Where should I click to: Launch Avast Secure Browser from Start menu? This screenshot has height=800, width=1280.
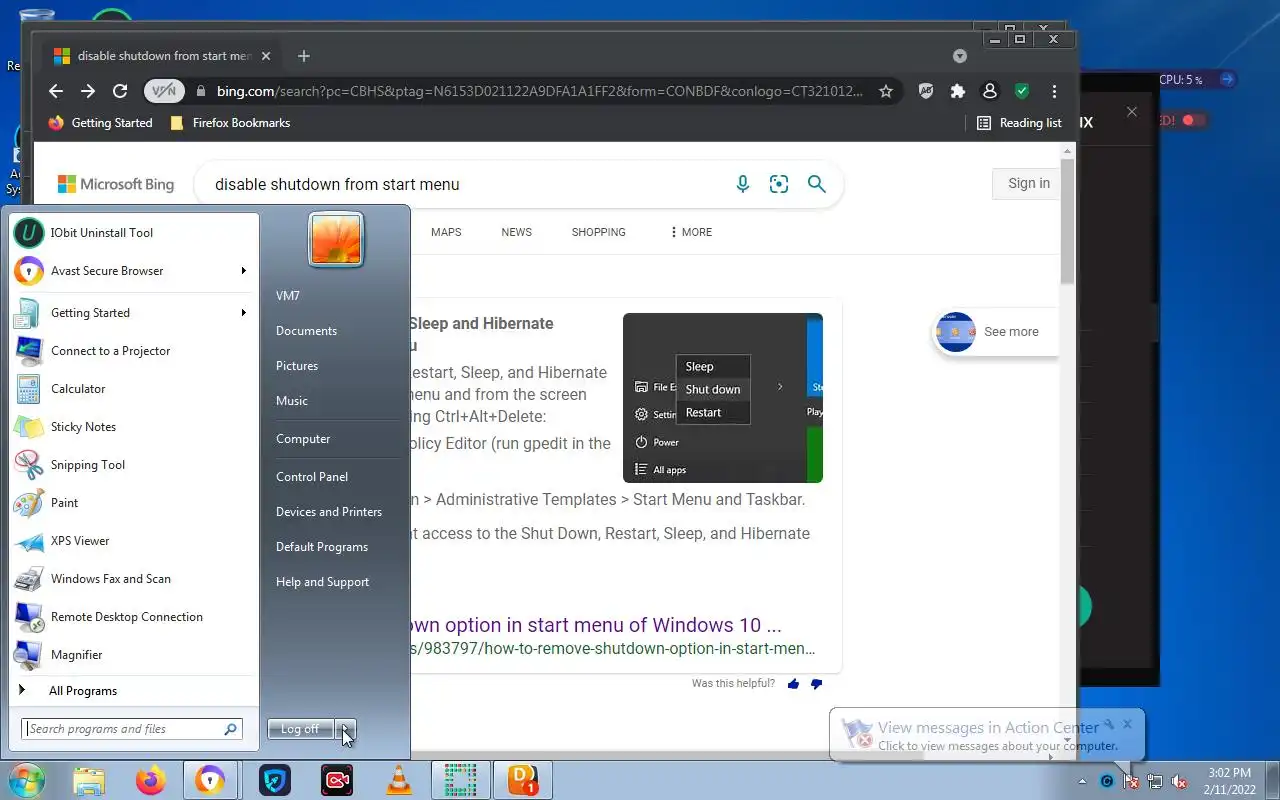click(133, 271)
